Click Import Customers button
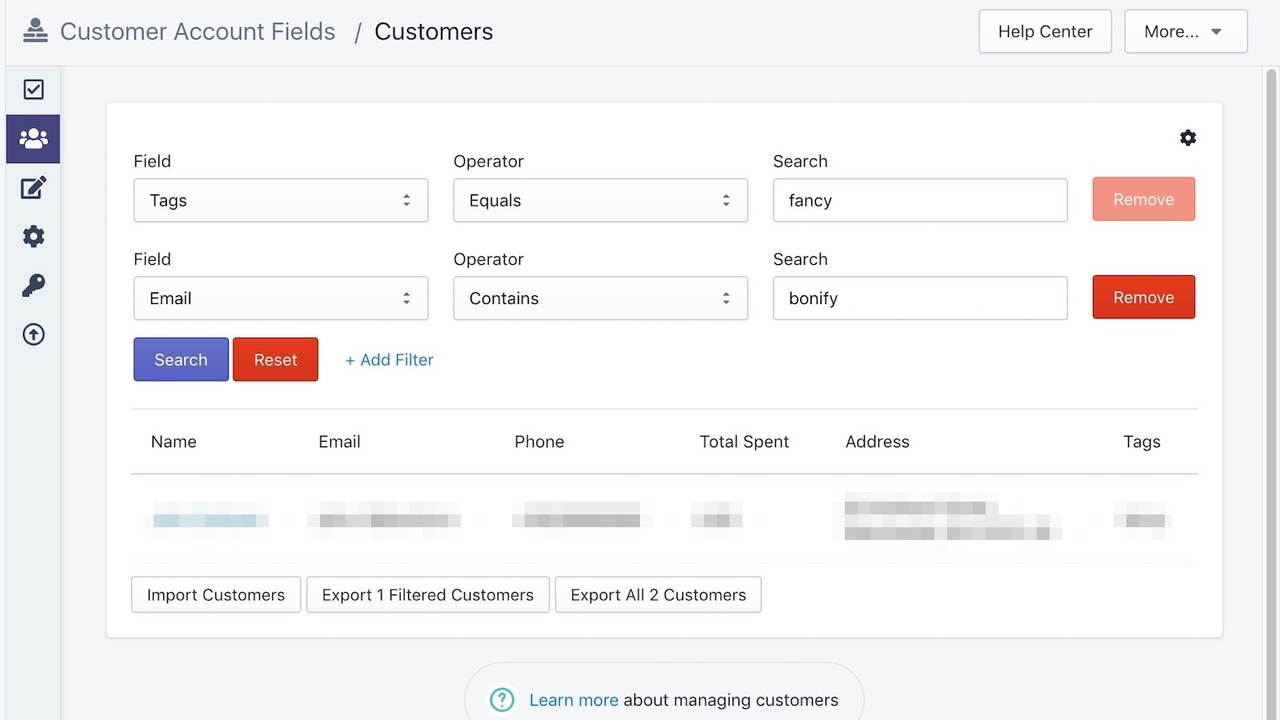This screenshot has height=720, width=1280. 216,595
